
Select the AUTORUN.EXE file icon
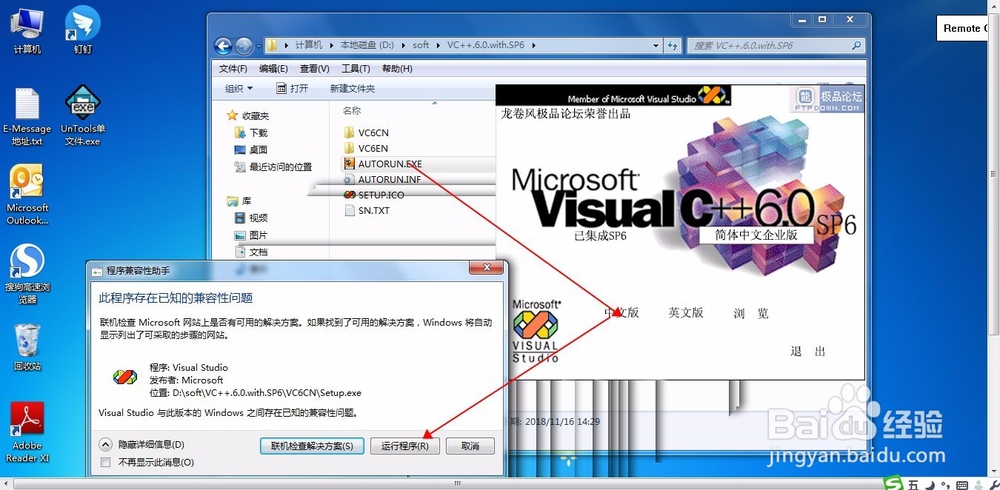(x=349, y=163)
